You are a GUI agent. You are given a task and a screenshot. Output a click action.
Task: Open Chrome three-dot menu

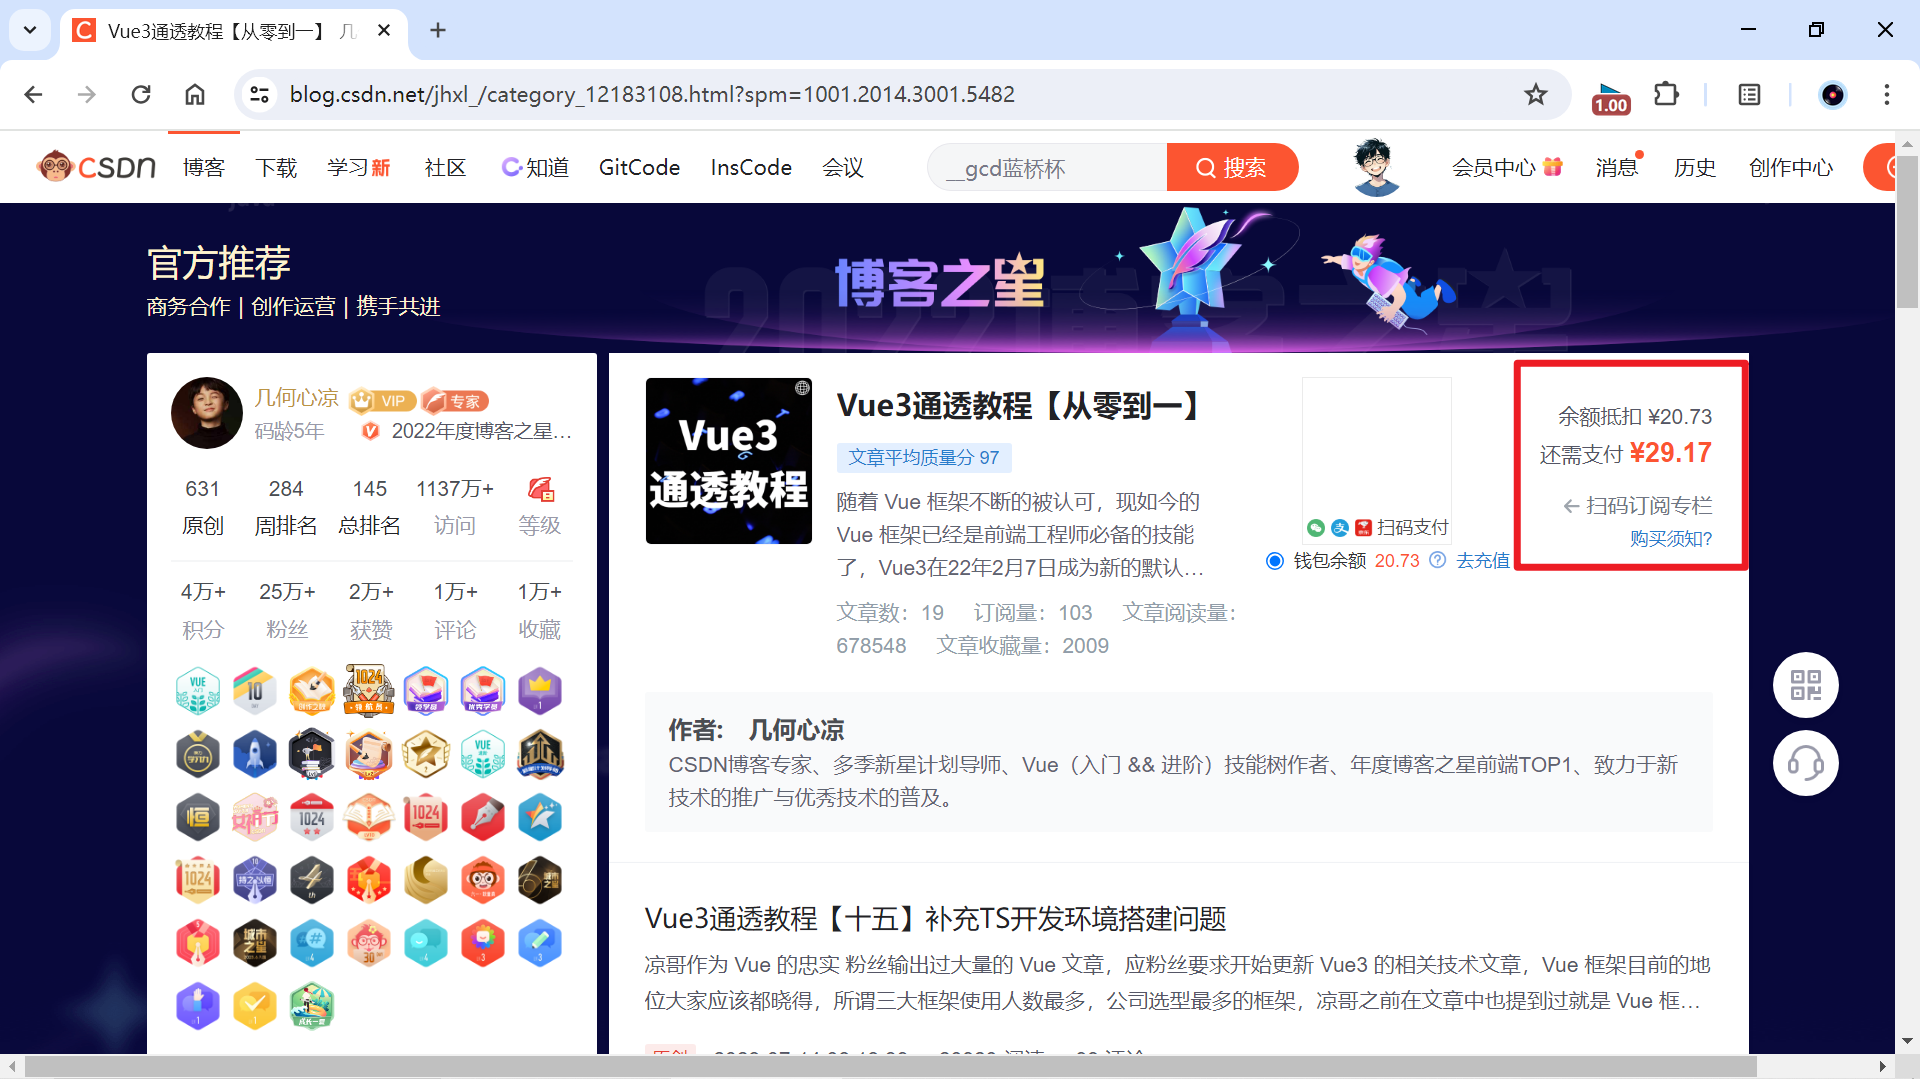coord(1887,94)
